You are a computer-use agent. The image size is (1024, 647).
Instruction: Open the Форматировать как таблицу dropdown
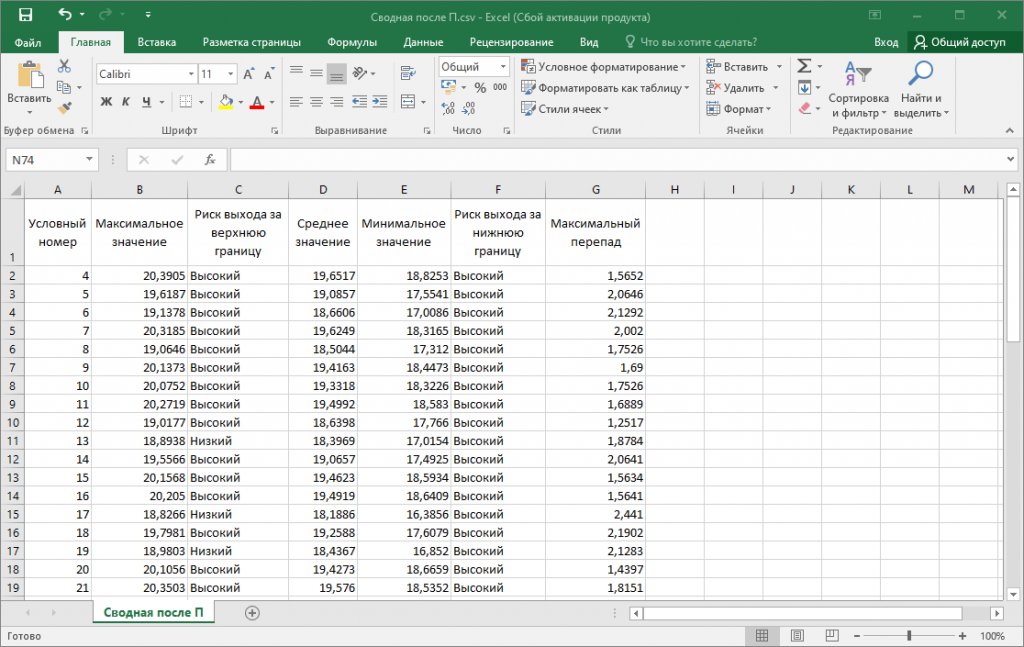[605, 87]
